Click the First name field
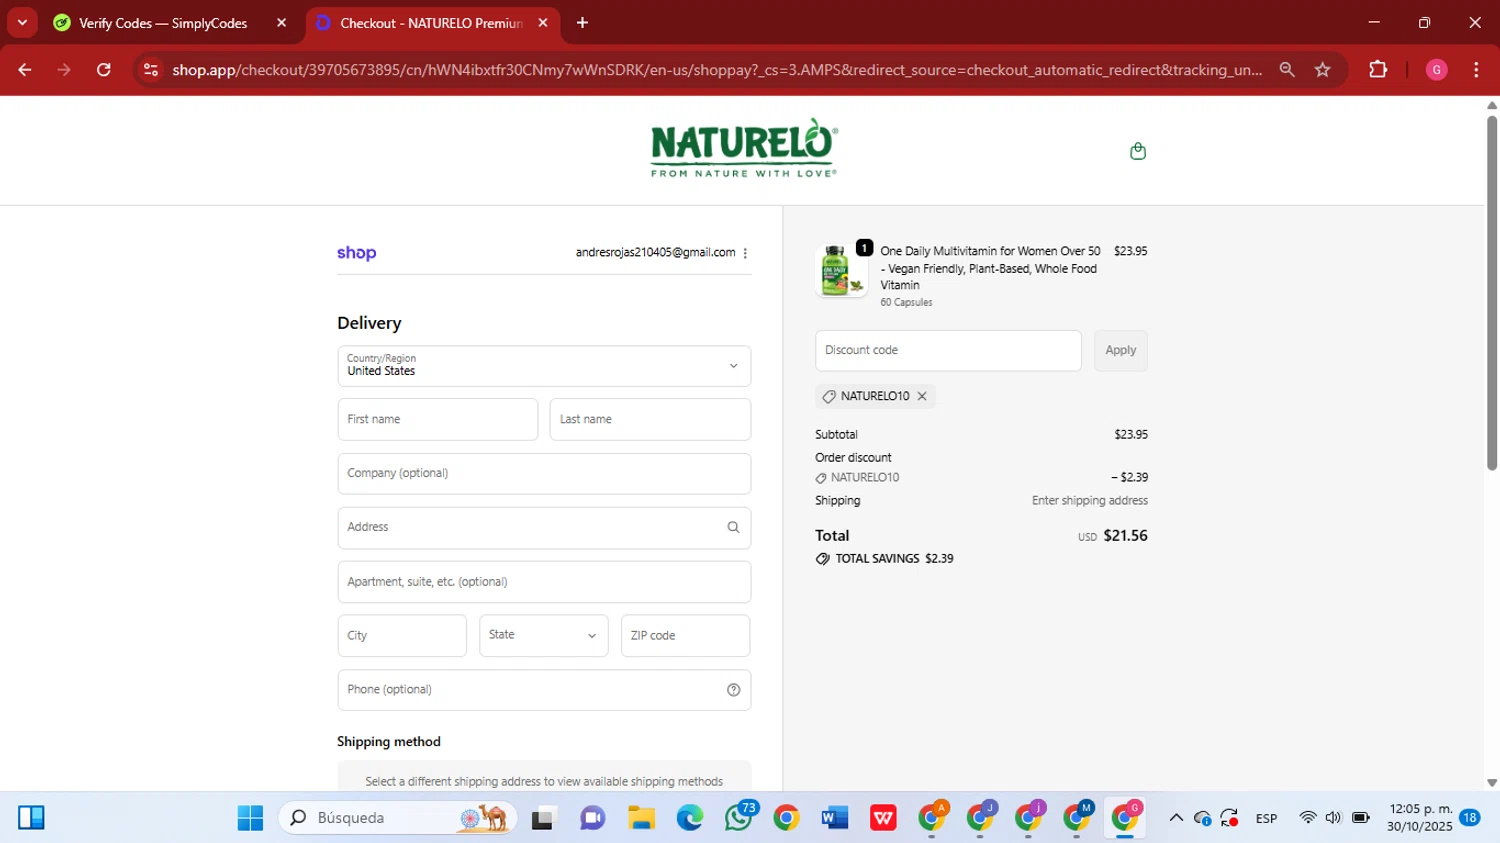The height and width of the screenshot is (843, 1500). click(438, 420)
